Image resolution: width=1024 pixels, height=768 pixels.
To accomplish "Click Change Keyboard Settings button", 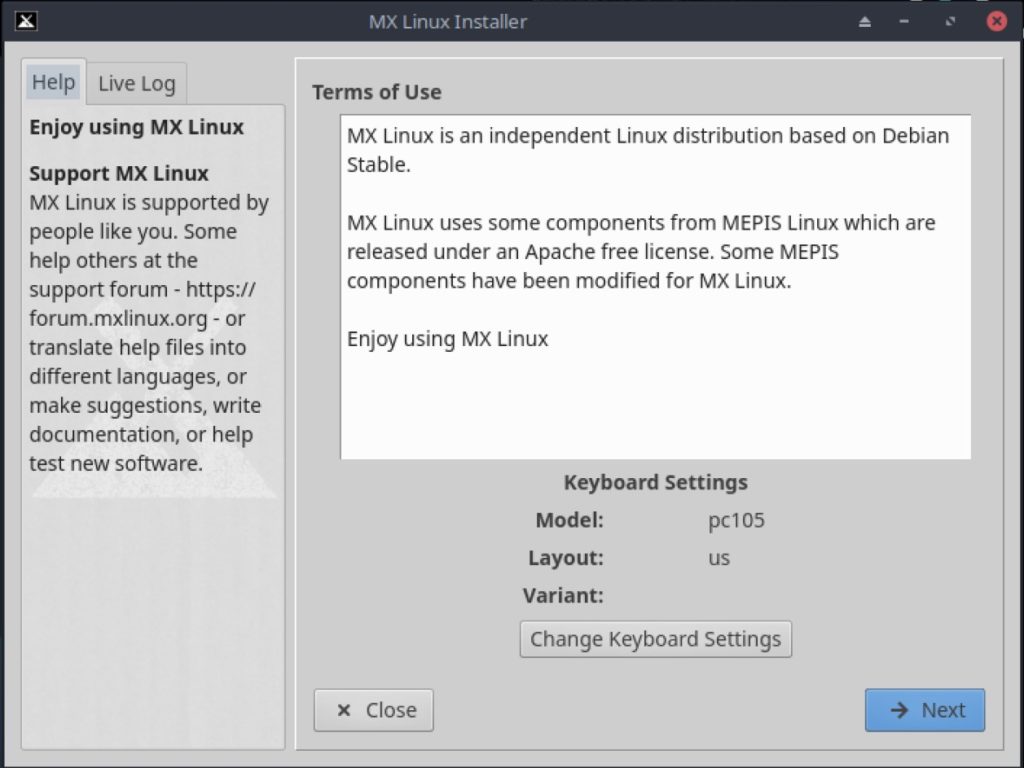I will 656,639.
